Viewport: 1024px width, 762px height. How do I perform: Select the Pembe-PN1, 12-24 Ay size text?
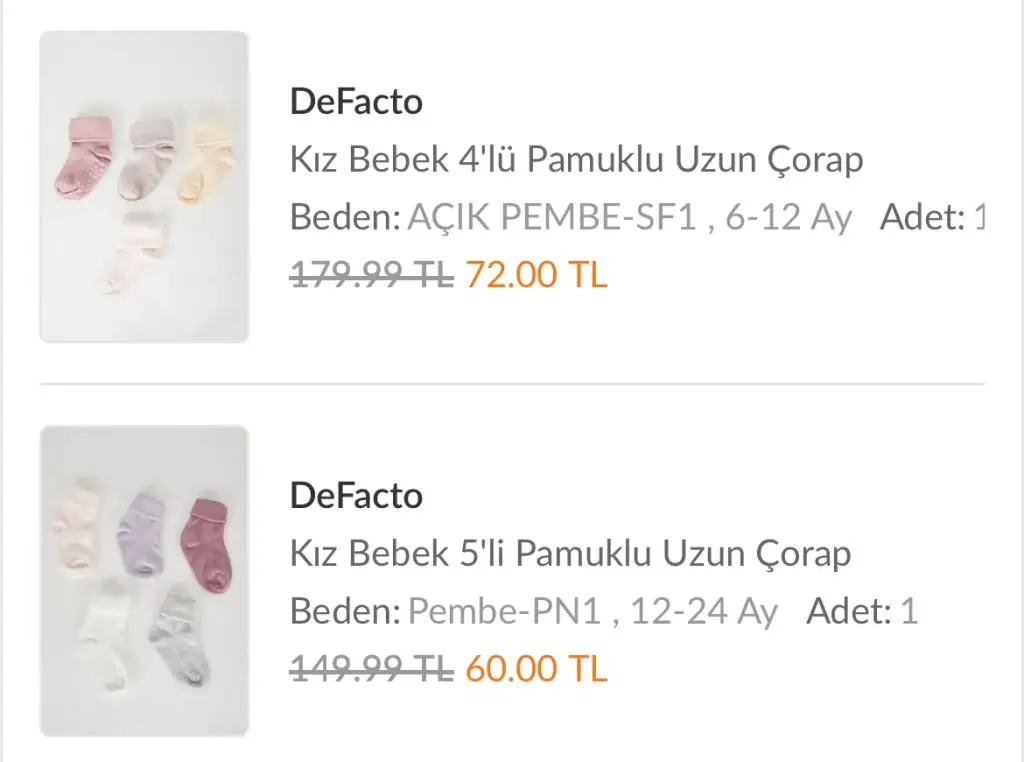tap(593, 611)
